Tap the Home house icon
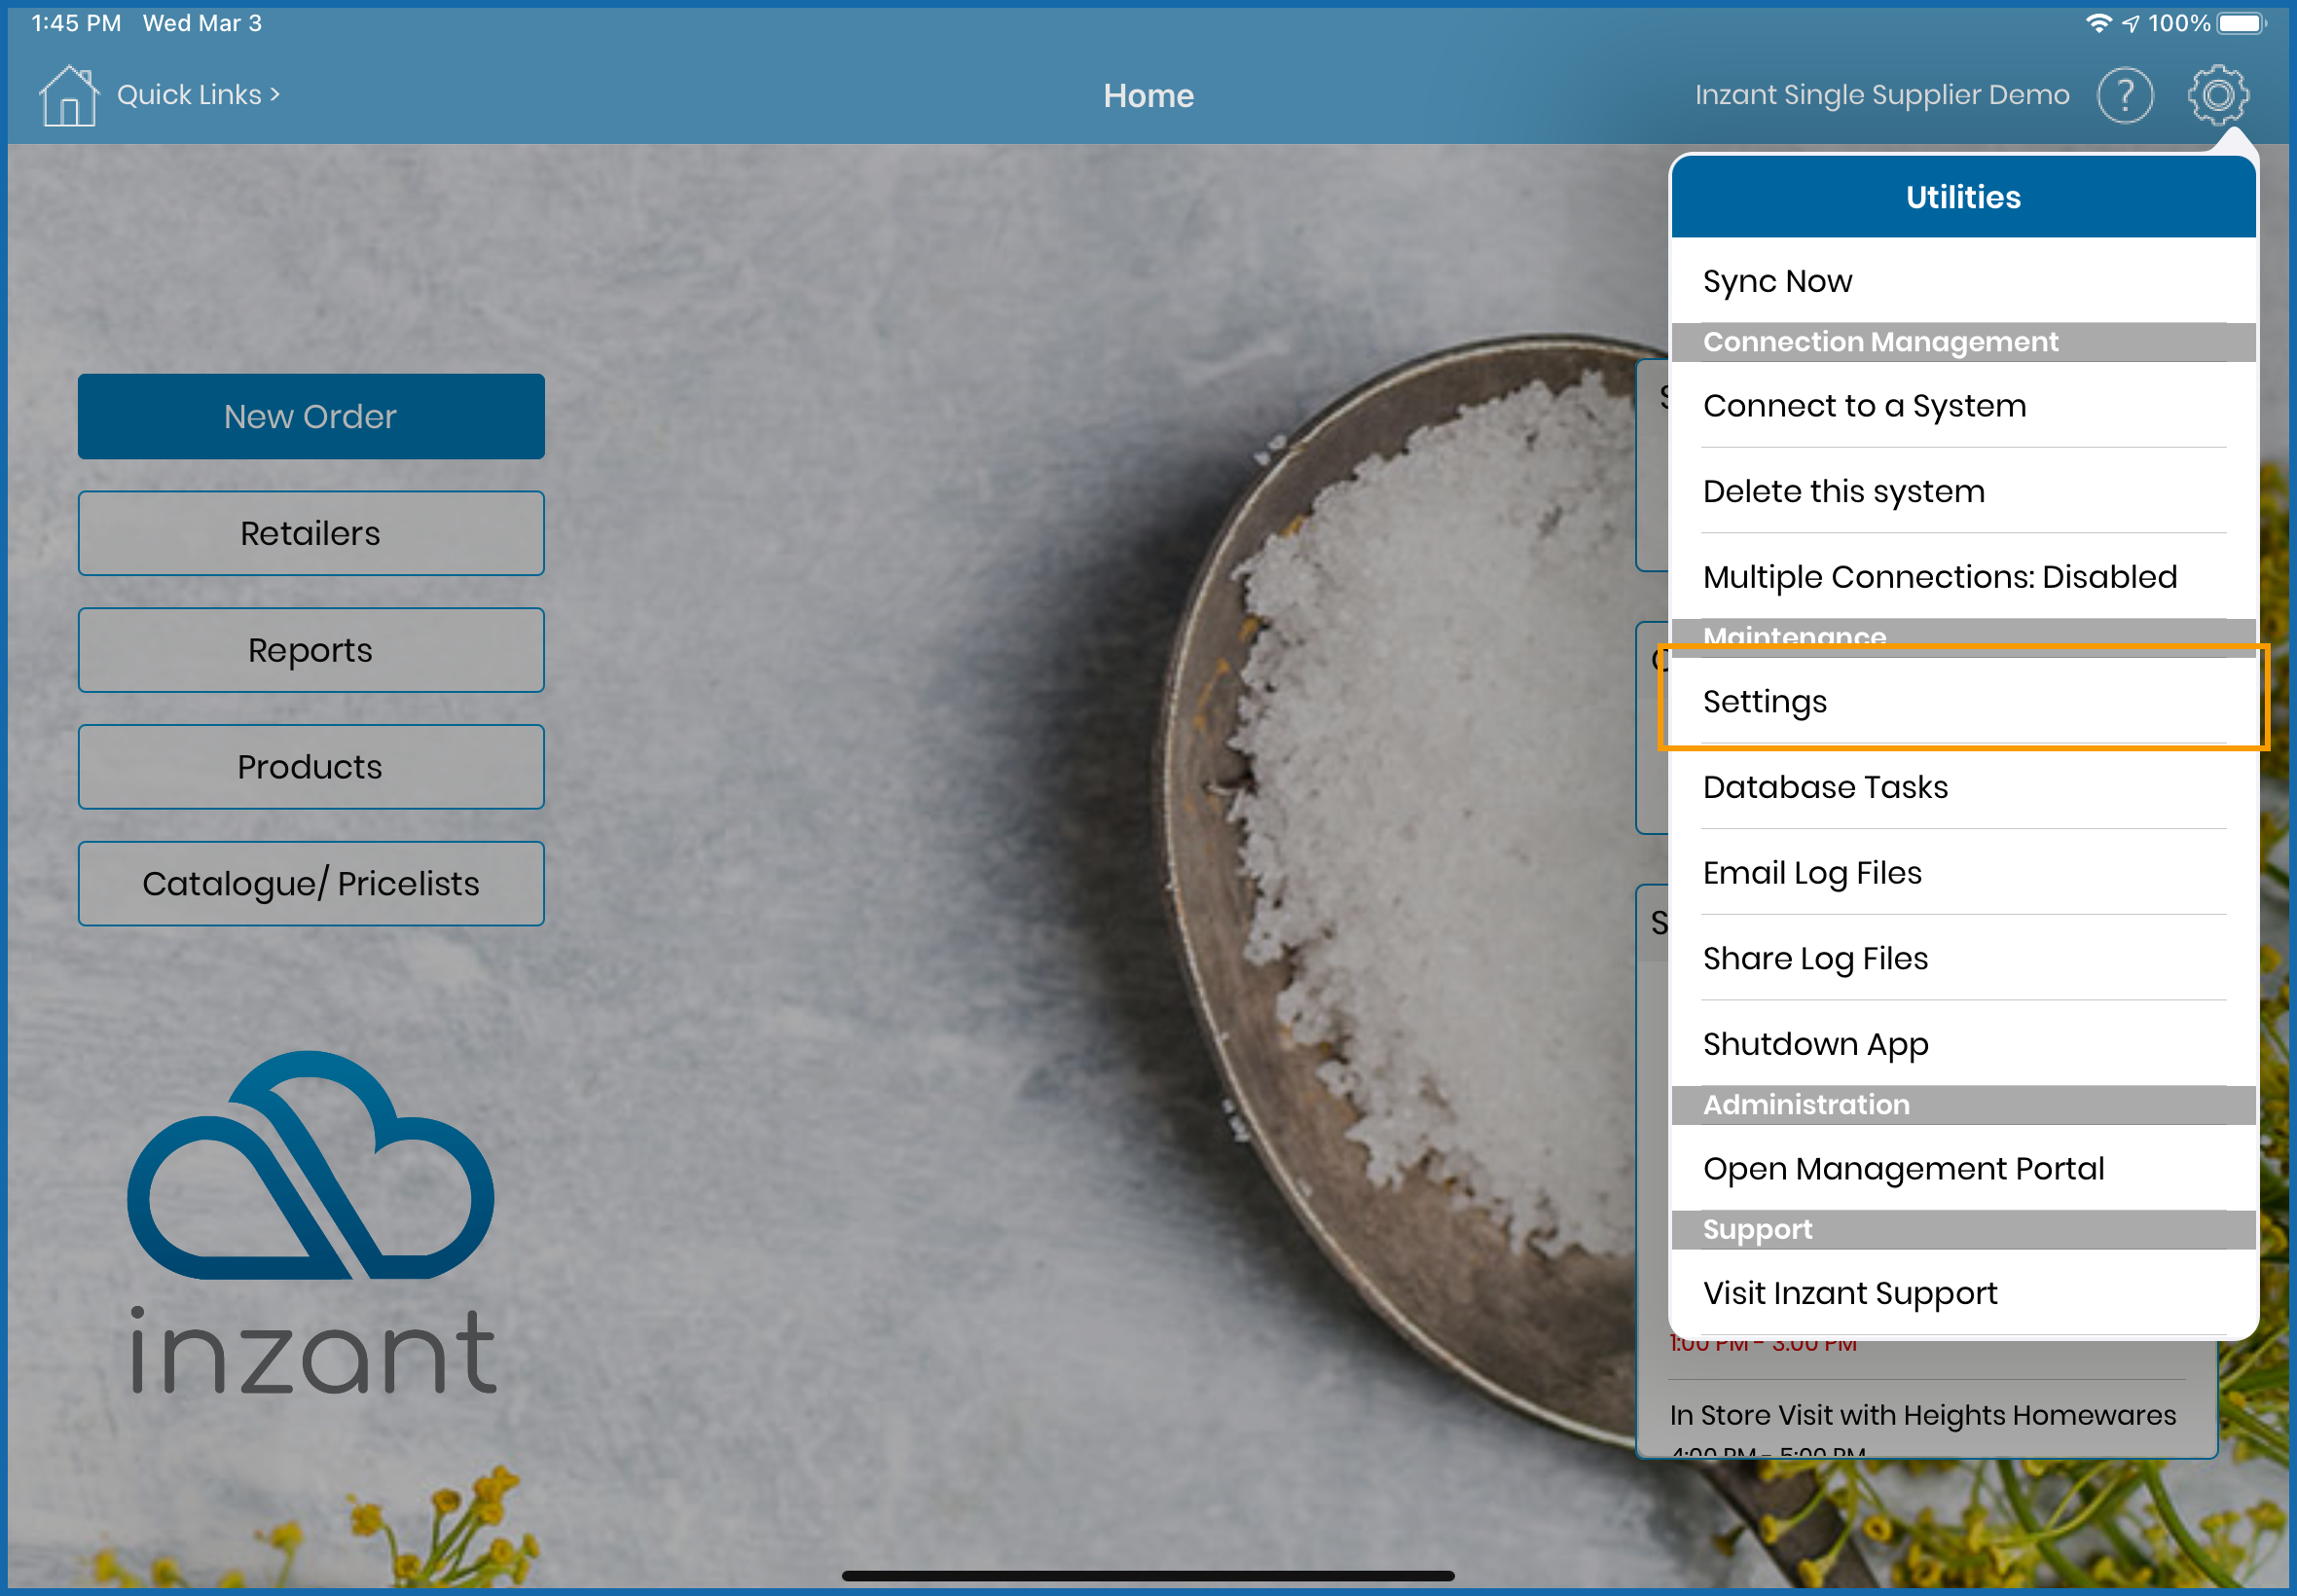The image size is (2297, 1596). pos(68,95)
